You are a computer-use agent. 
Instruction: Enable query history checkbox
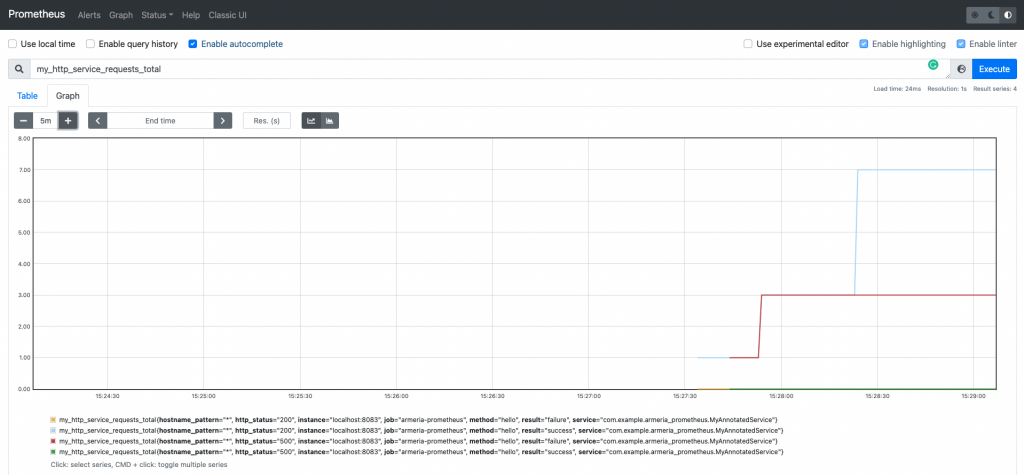pyautogui.click(x=90, y=44)
